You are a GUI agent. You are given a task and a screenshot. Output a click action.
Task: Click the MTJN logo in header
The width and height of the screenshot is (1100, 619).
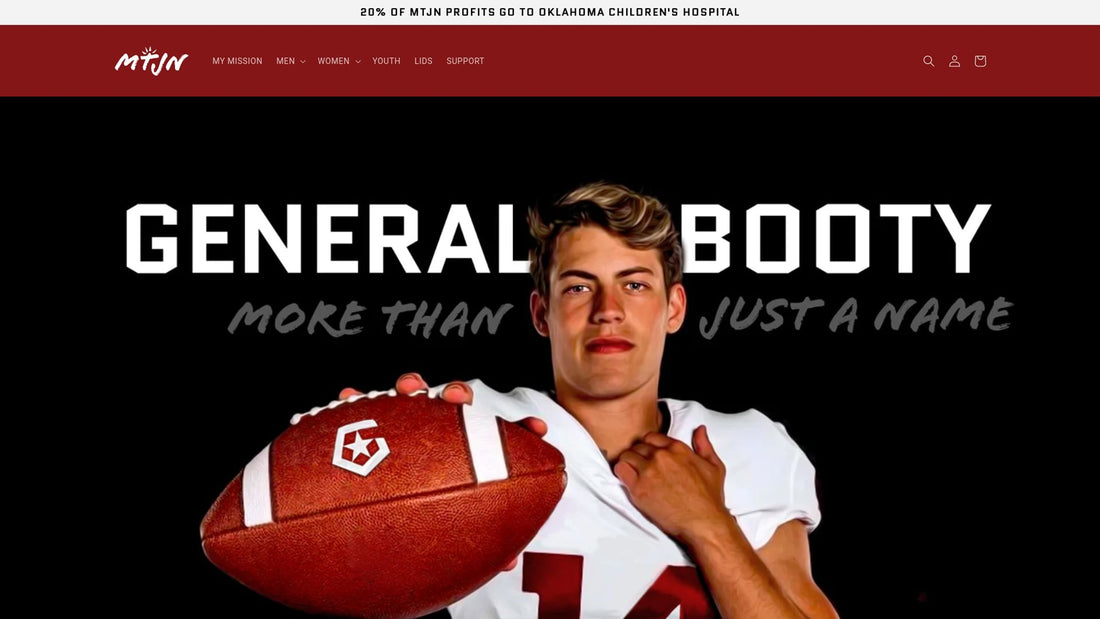(152, 61)
